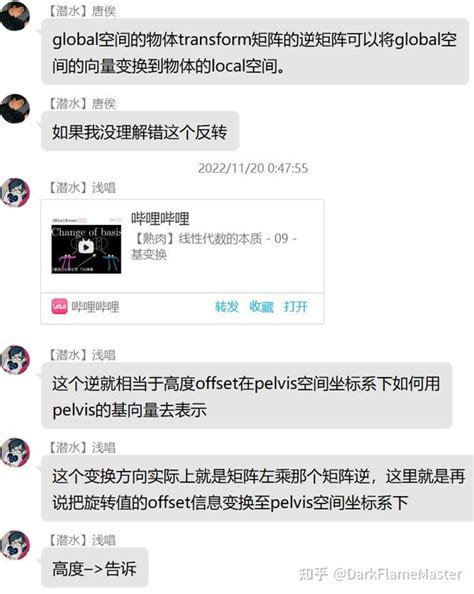
Task: Click 浅唱's avatar beside 这个变换方向 message
Action: click(x=14, y=453)
